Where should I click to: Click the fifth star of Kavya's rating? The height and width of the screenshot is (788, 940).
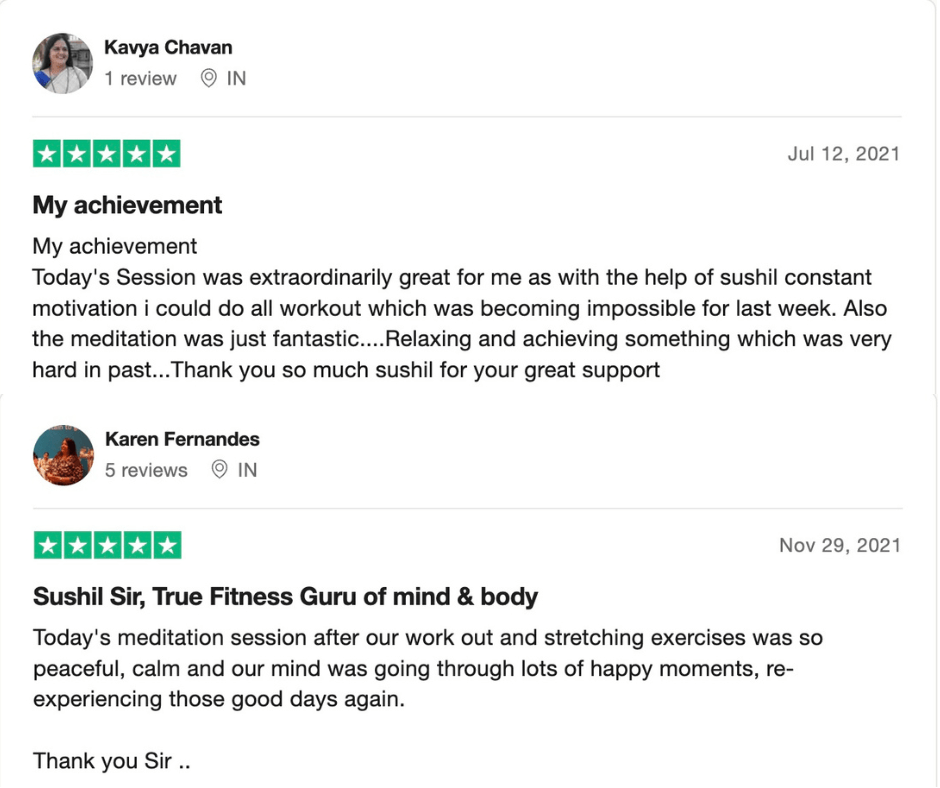click(167, 154)
